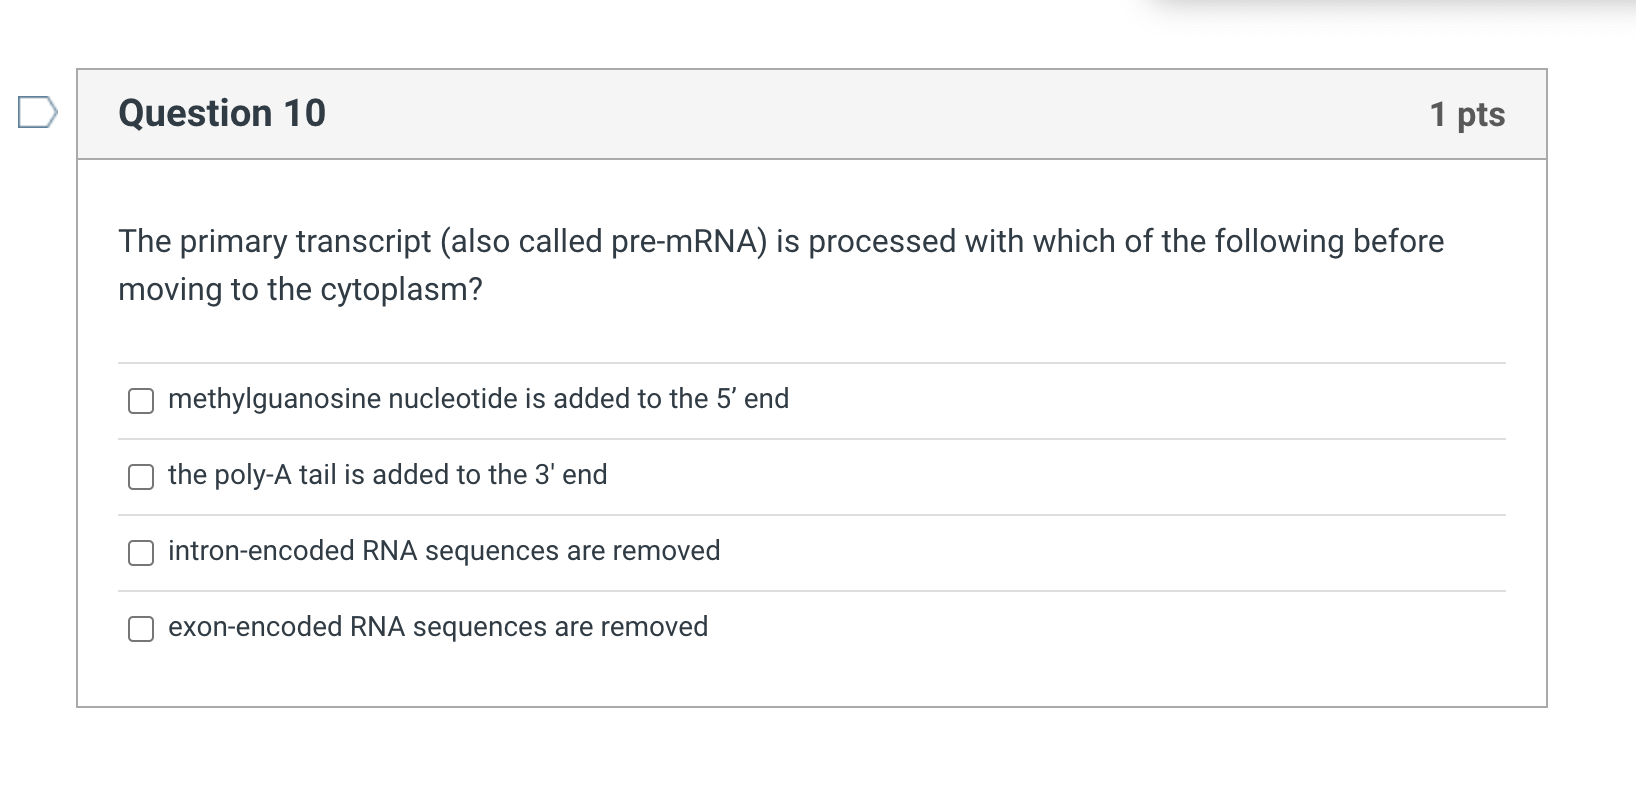This screenshot has width=1636, height=800.
Task: Click inside the question card body
Action: (800, 330)
